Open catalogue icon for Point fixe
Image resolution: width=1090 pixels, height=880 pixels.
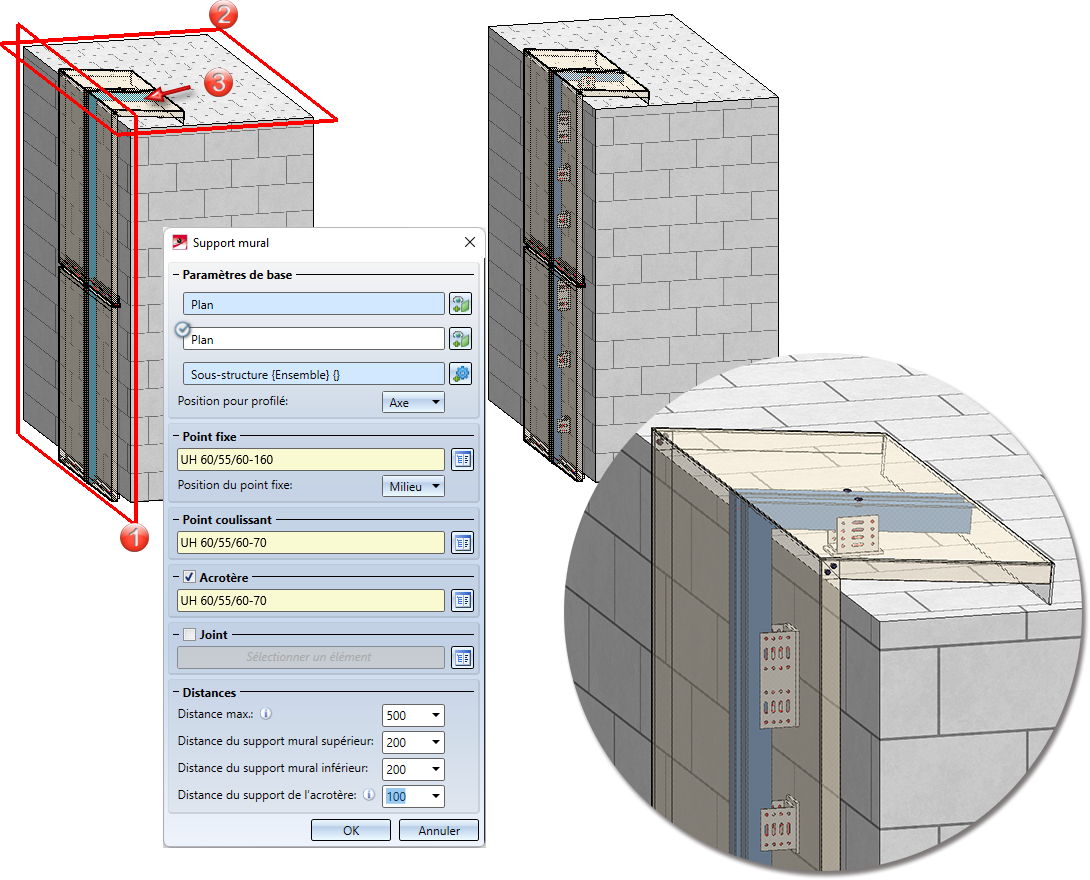462,459
